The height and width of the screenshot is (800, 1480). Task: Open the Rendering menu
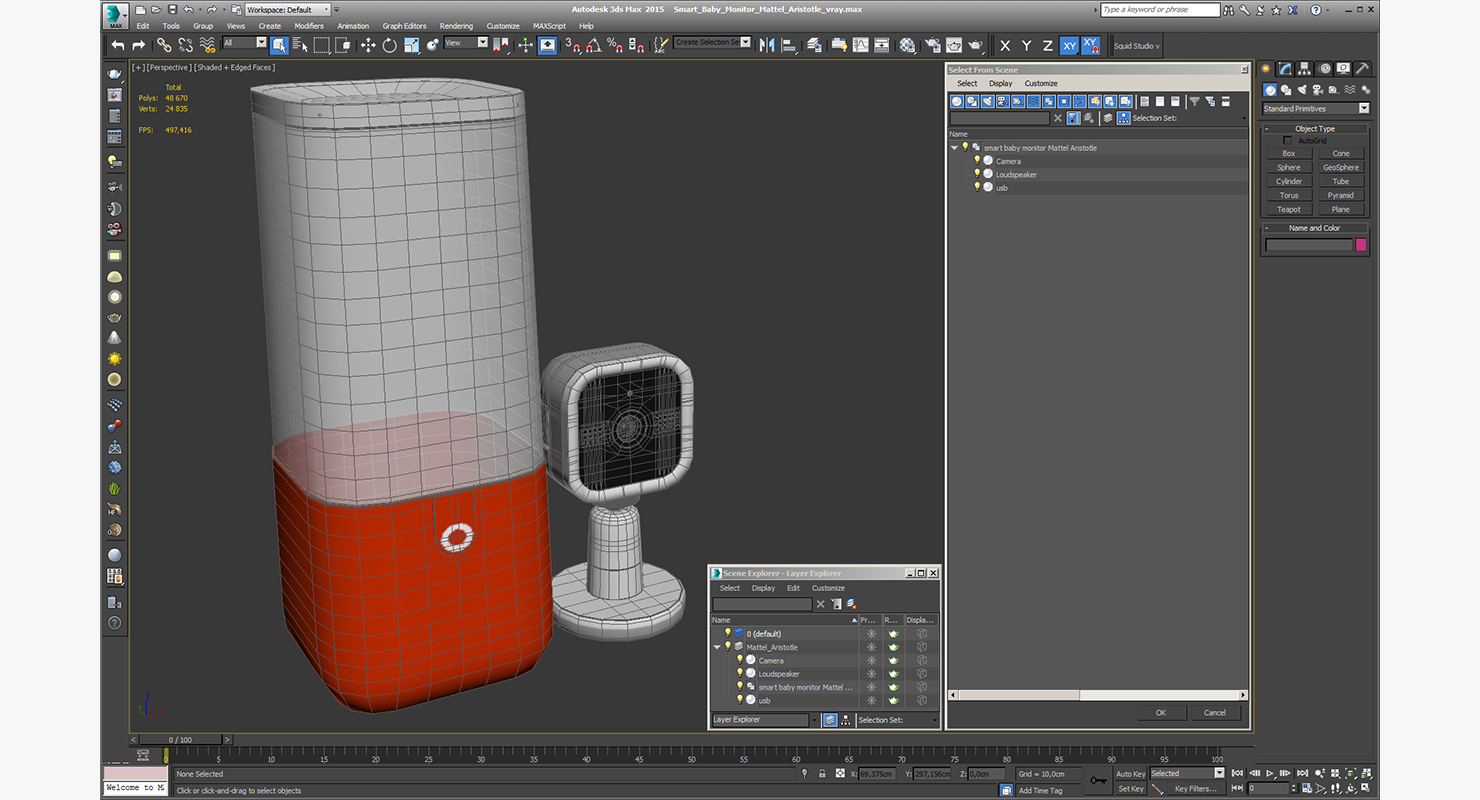coord(456,26)
